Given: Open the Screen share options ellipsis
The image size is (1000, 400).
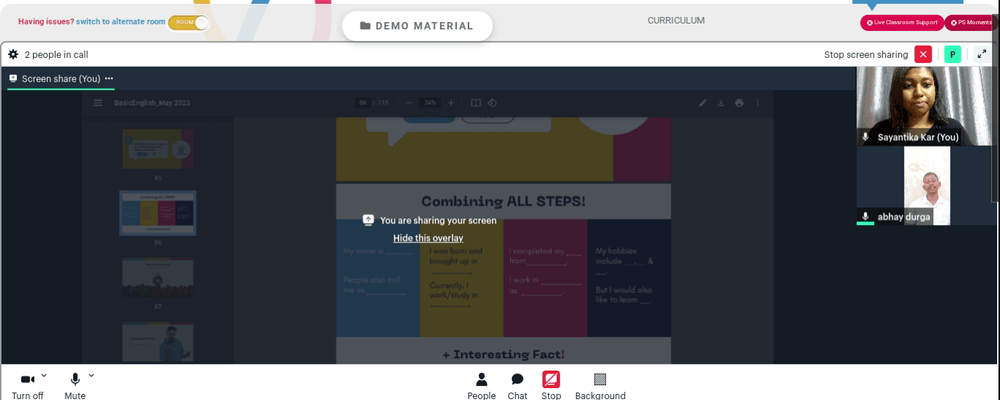Looking at the screenshot, I should click(x=109, y=78).
